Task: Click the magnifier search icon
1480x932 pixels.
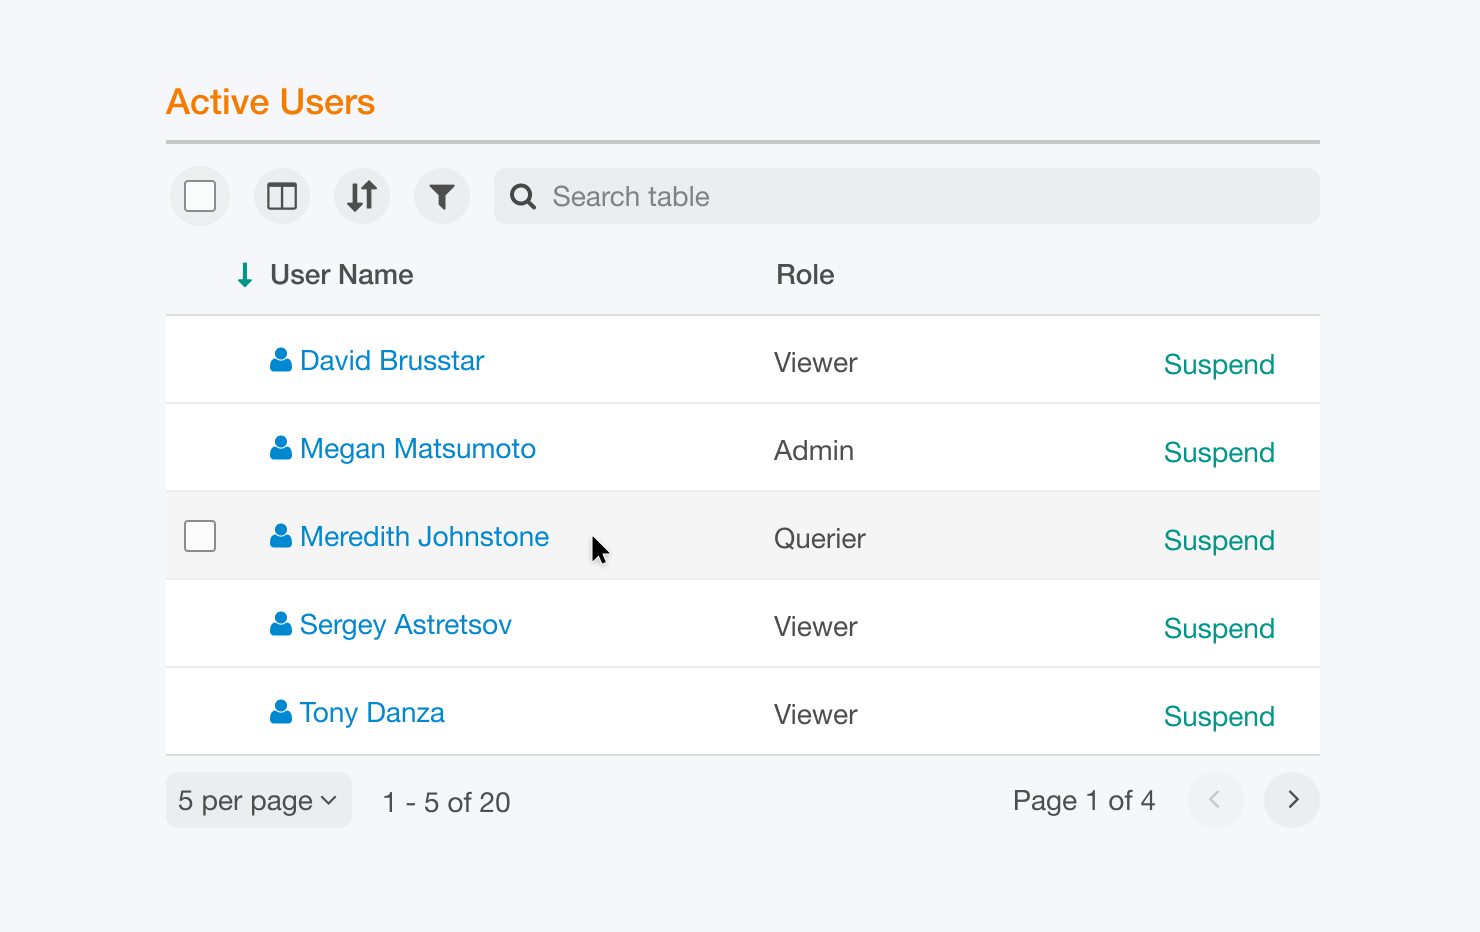Action: 523,196
